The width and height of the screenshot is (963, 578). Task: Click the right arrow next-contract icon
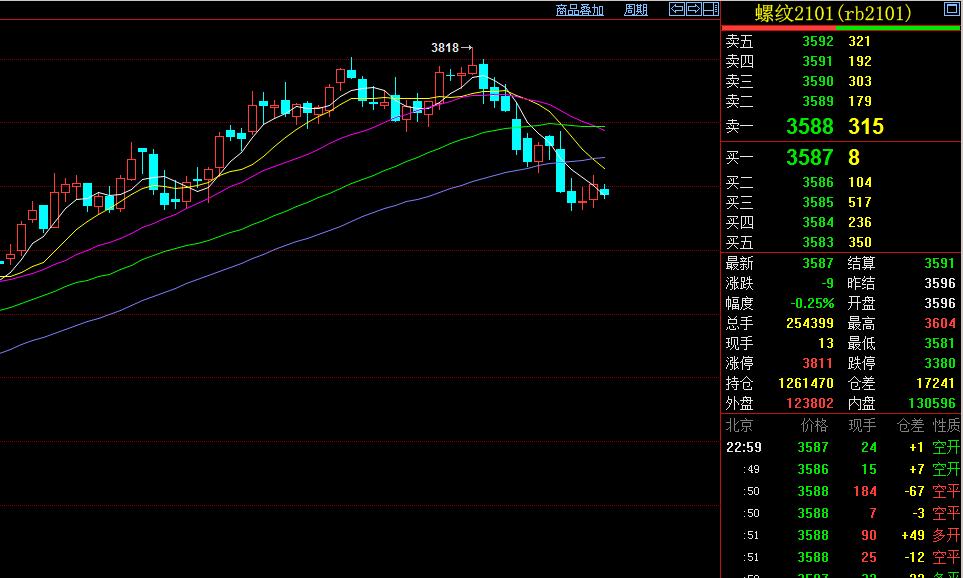693,9
